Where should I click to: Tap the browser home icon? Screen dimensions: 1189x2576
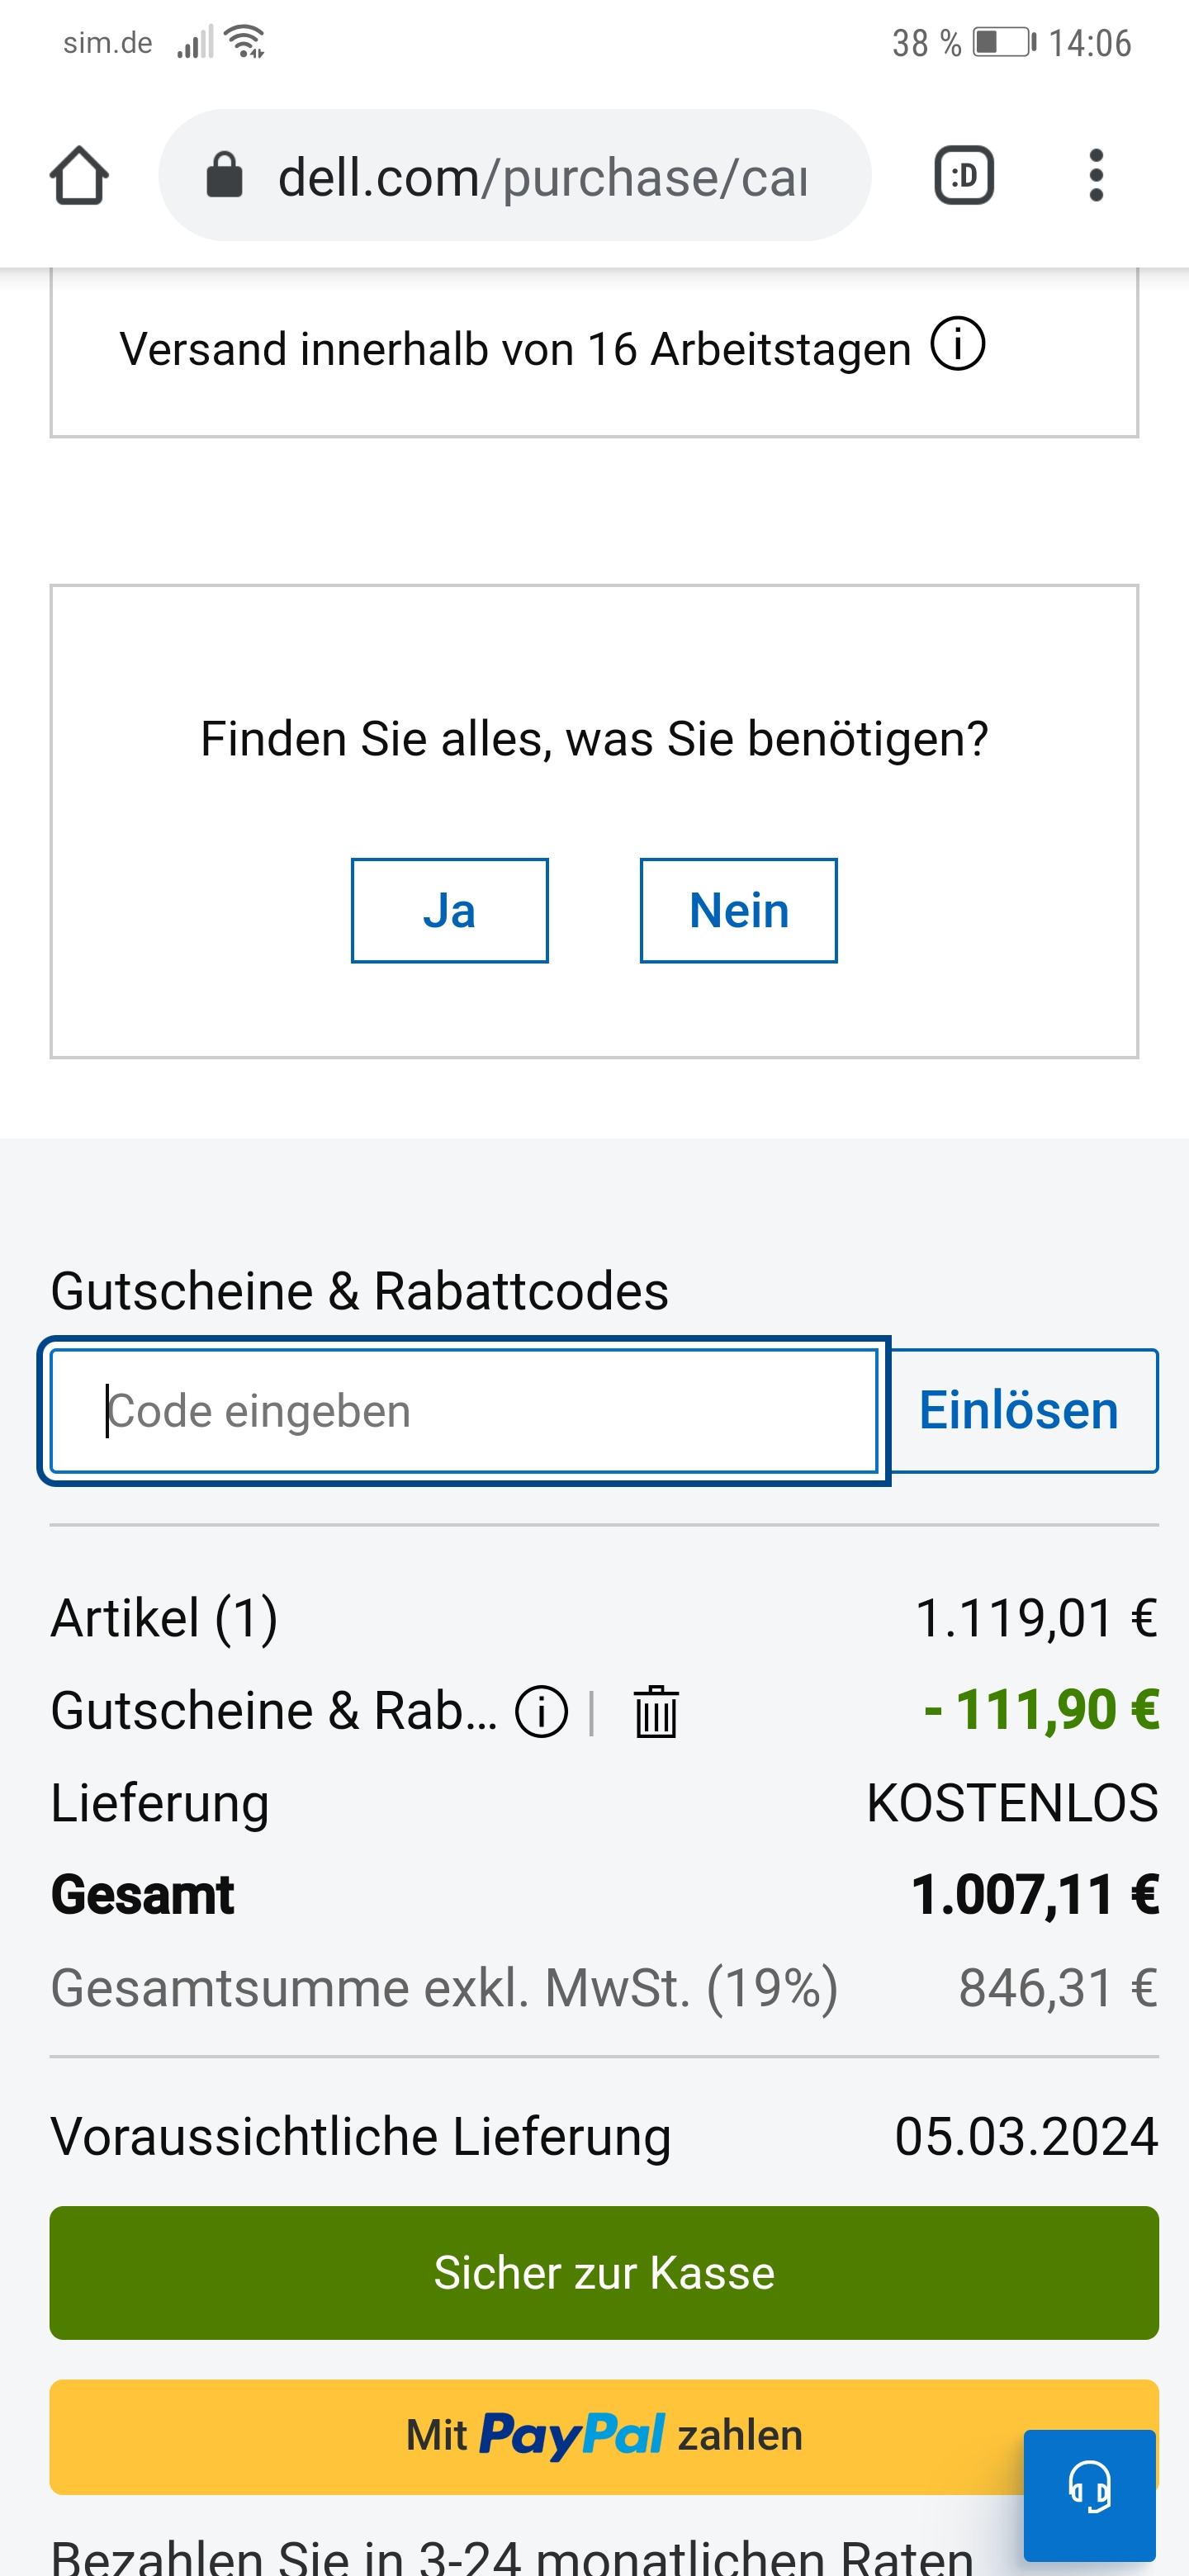(79, 176)
